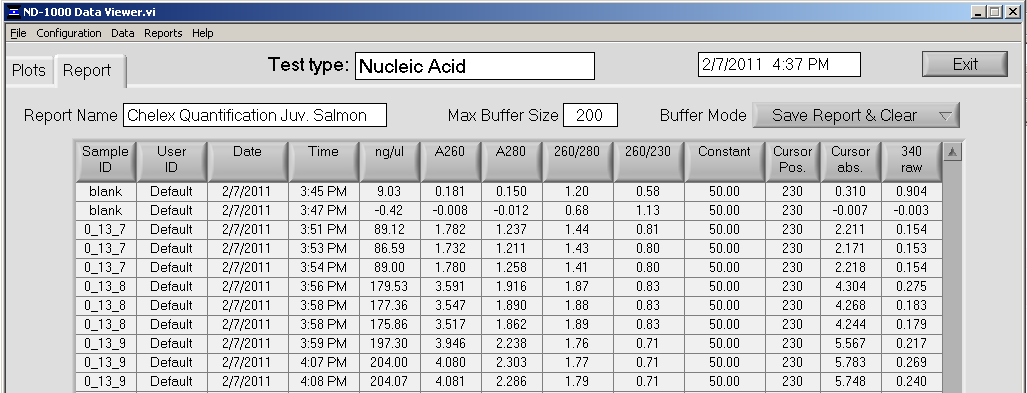Click the 175.86 ng/ul value
Screen dimensions: 1027x393
click(390, 324)
